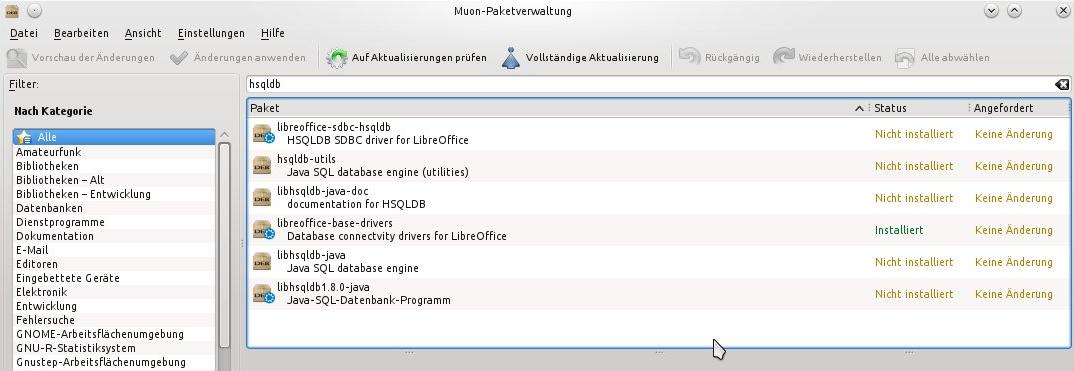Select the Elektronik category
1074x371 pixels.
(x=114, y=292)
